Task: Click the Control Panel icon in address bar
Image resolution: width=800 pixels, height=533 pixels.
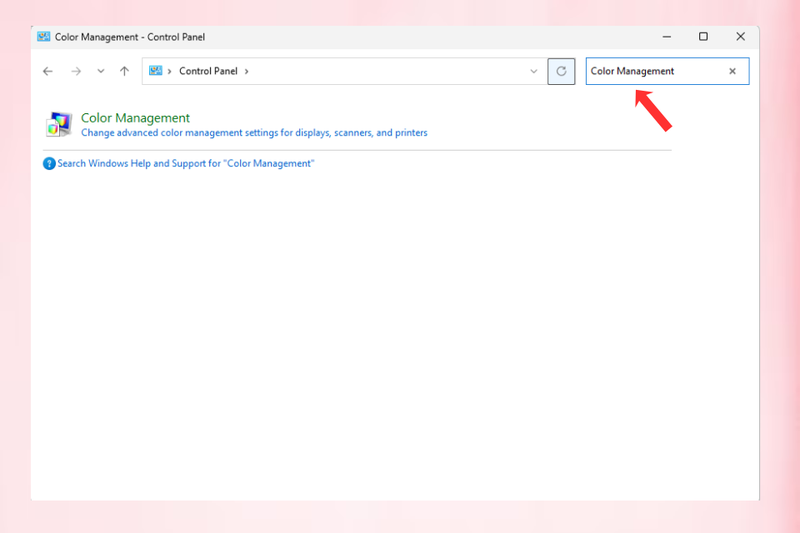Action: (x=156, y=71)
